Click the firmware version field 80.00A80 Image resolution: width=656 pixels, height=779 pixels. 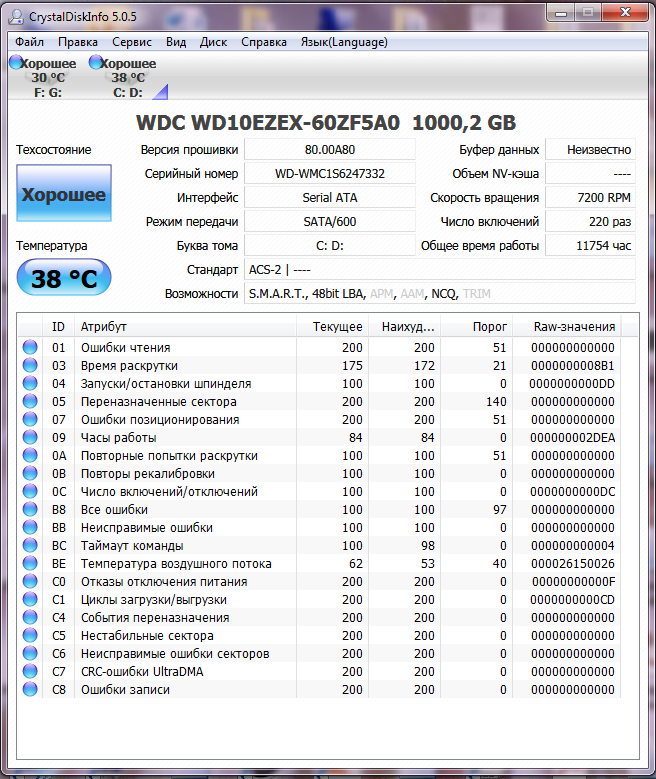pyautogui.click(x=329, y=150)
